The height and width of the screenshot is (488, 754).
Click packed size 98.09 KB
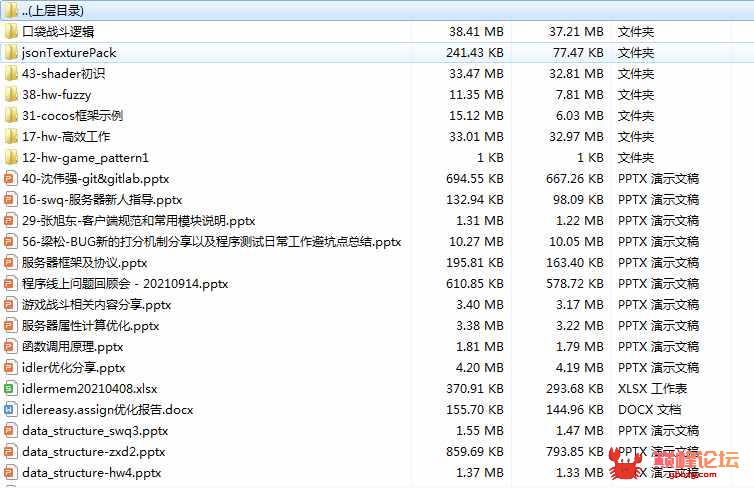click(x=578, y=200)
